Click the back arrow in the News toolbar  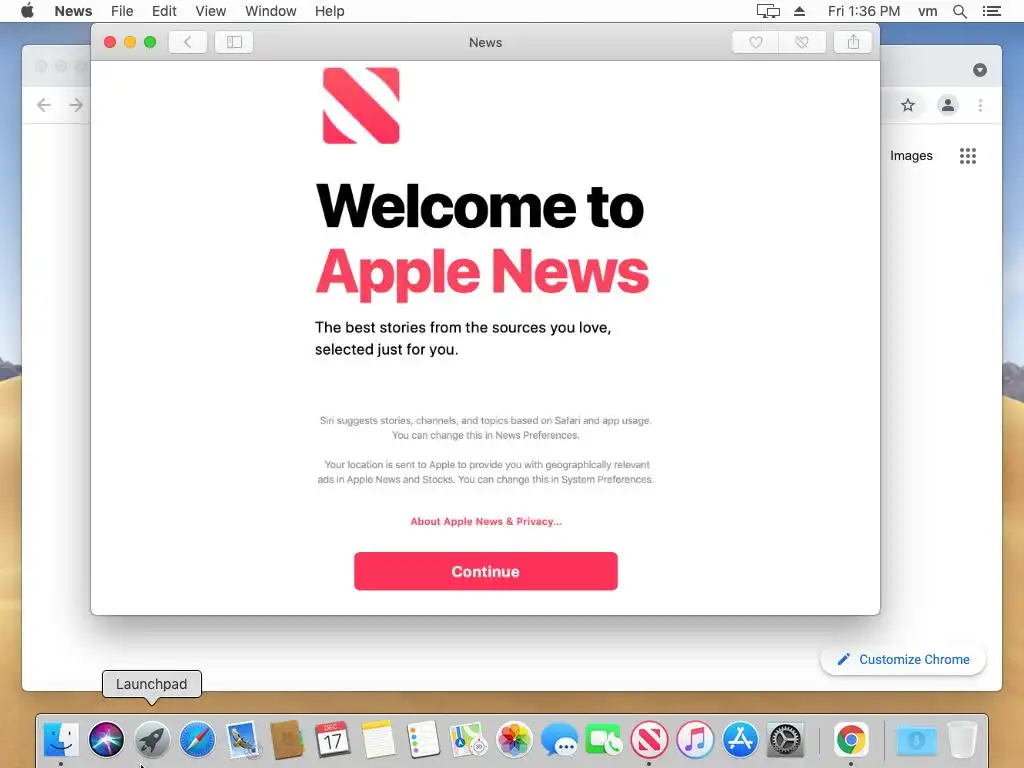pos(187,42)
